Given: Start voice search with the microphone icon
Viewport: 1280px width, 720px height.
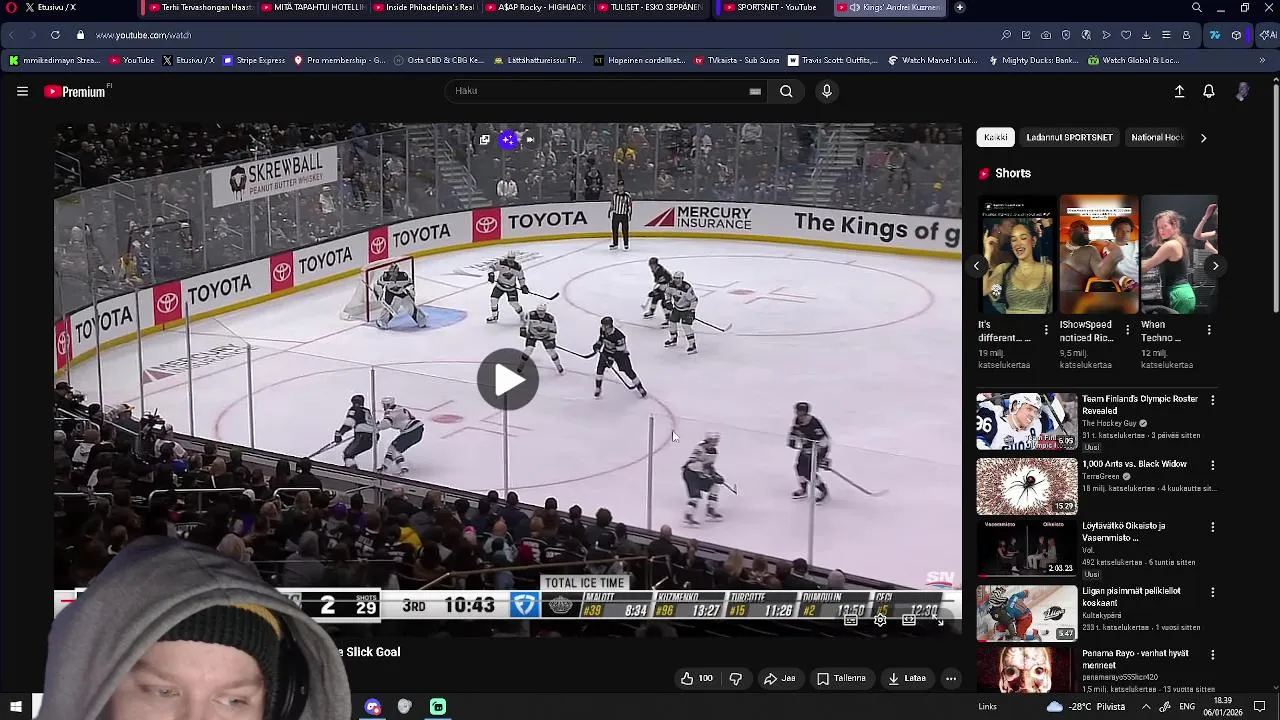Looking at the screenshot, I should [x=826, y=91].
